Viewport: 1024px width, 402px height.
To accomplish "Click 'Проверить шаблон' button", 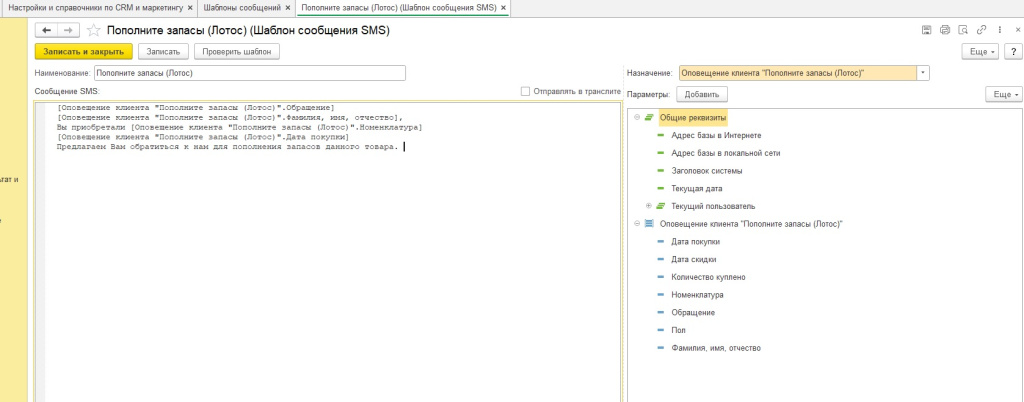I will pos(236,51).
